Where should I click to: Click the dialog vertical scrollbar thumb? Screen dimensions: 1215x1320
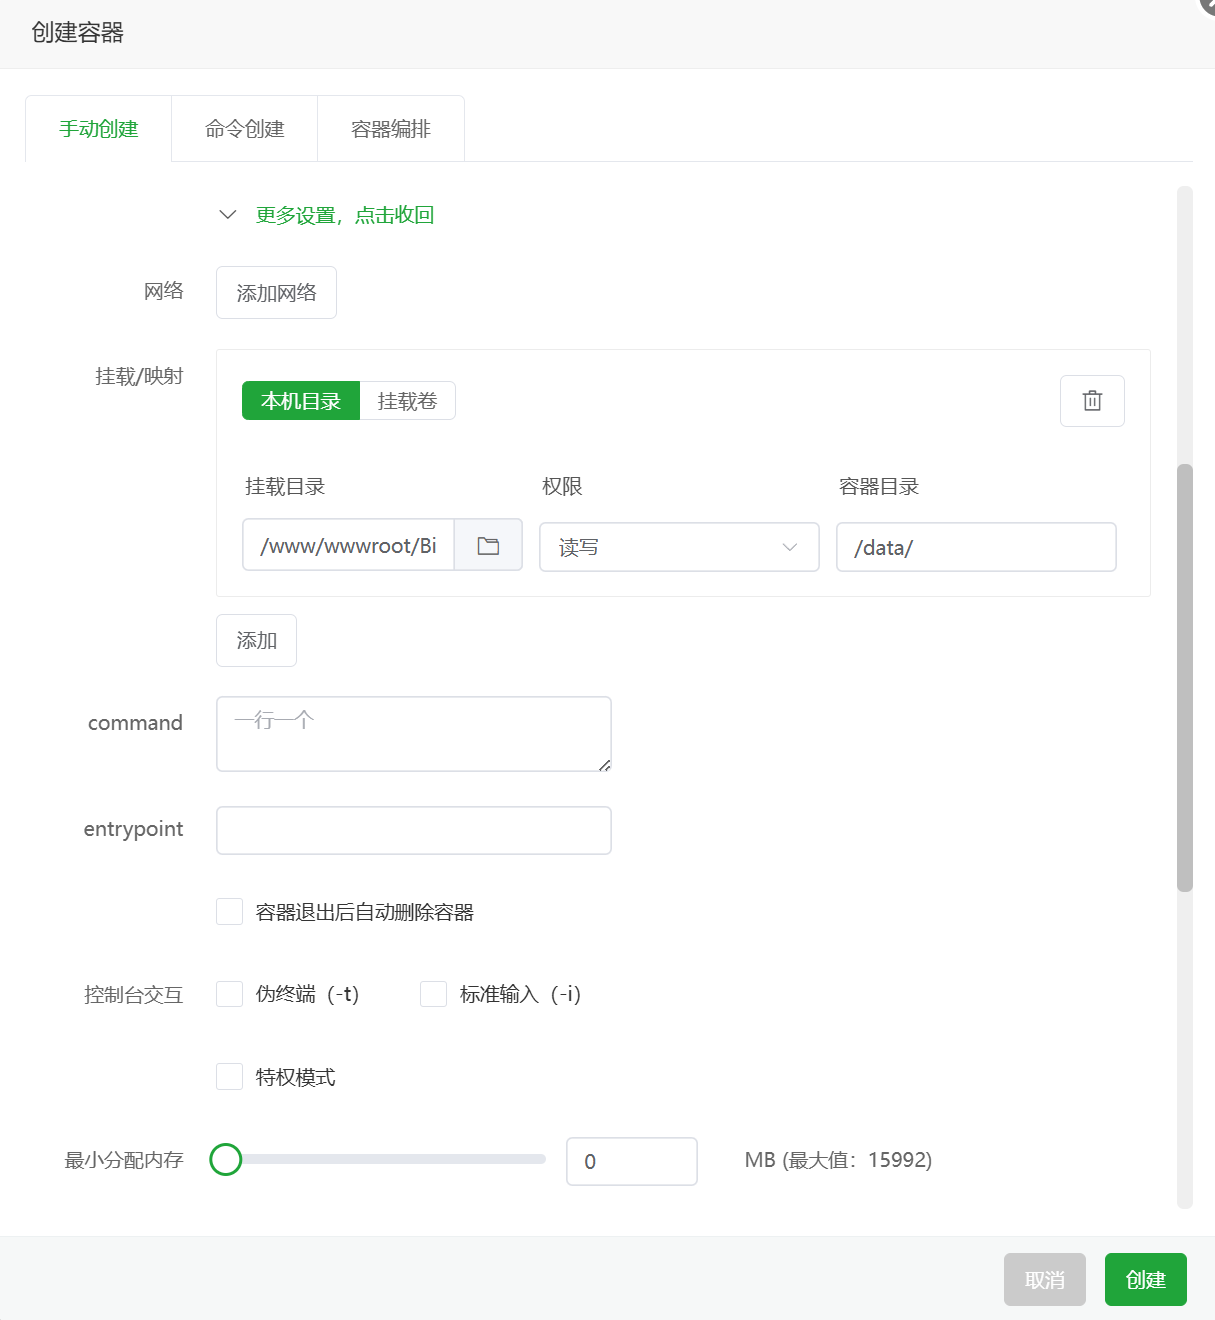pyautogui.click(x=1185, y=677)
